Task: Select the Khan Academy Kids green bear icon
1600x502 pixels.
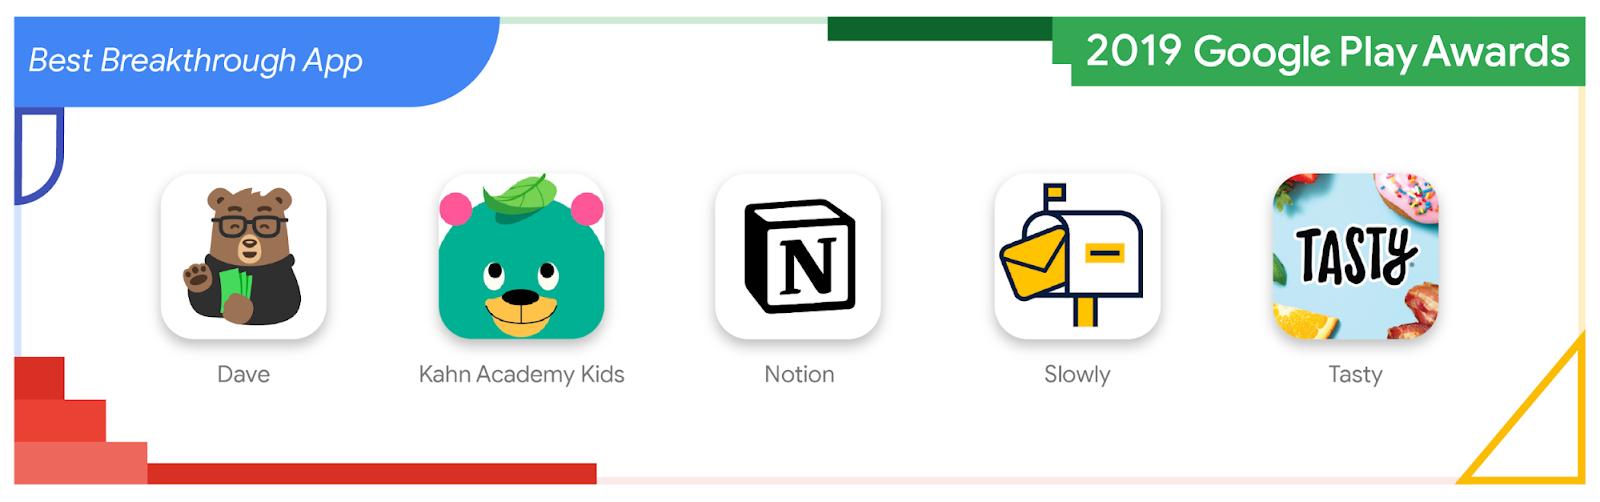Action: point(522,256)
